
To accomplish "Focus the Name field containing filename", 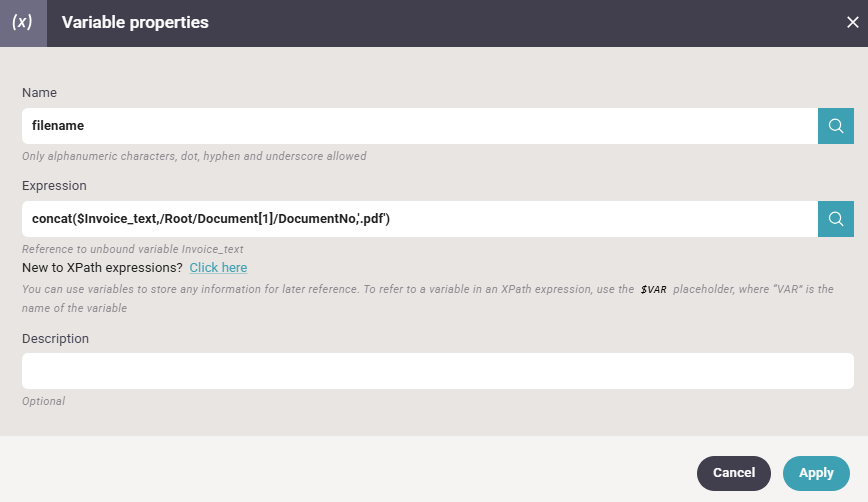I will pyautogui.click(x=420, y=126).
